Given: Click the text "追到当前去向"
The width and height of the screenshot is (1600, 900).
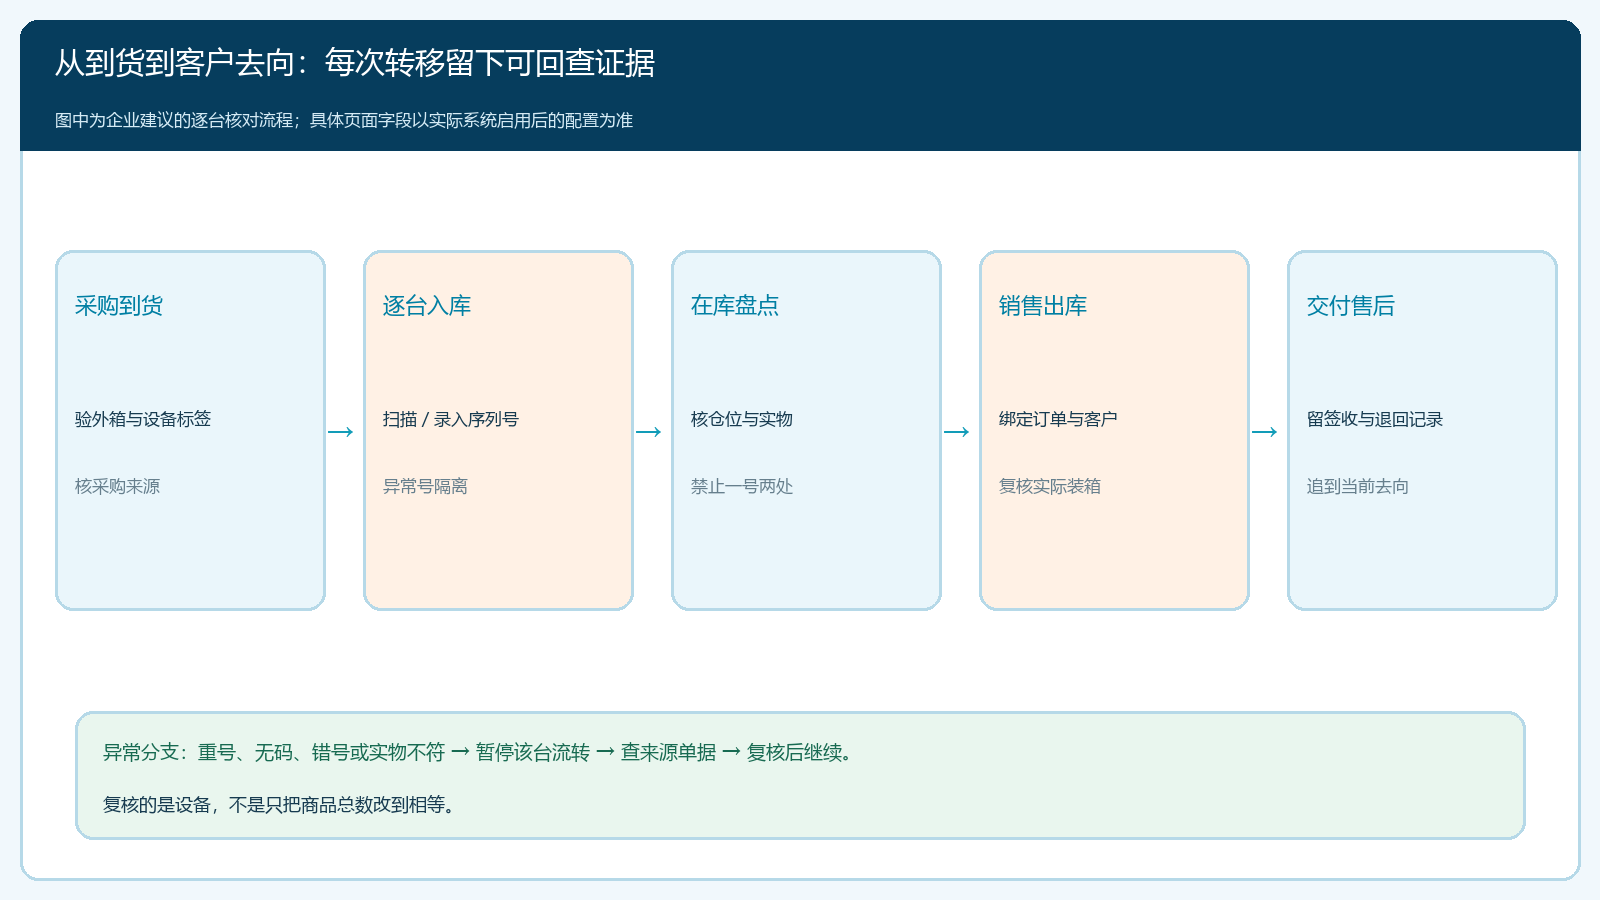Looking at the screenshot, I should pos(1358,486).
